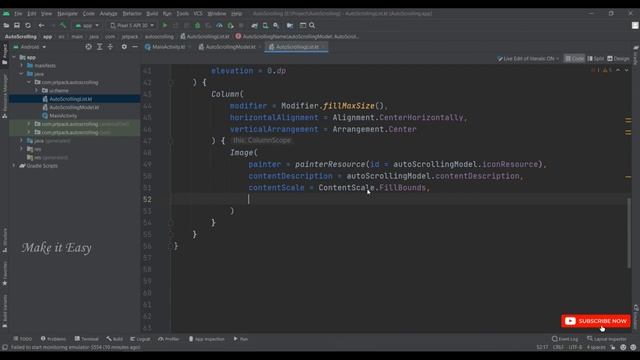The width and height of the screenshot is (640, 360).
Task: Click the Sync Project with Gradle icon
Action: click(x=255, y=25)
